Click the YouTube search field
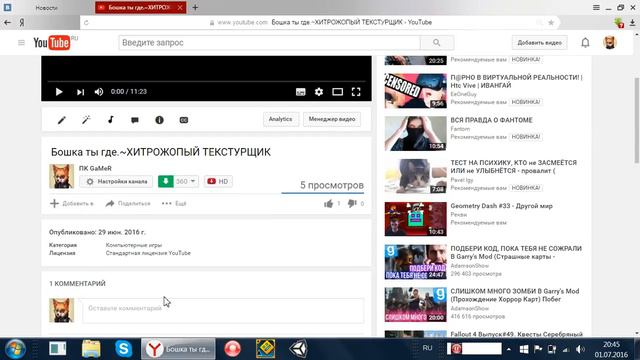Screen dimensions: 640x360 (x=269, y=42)
